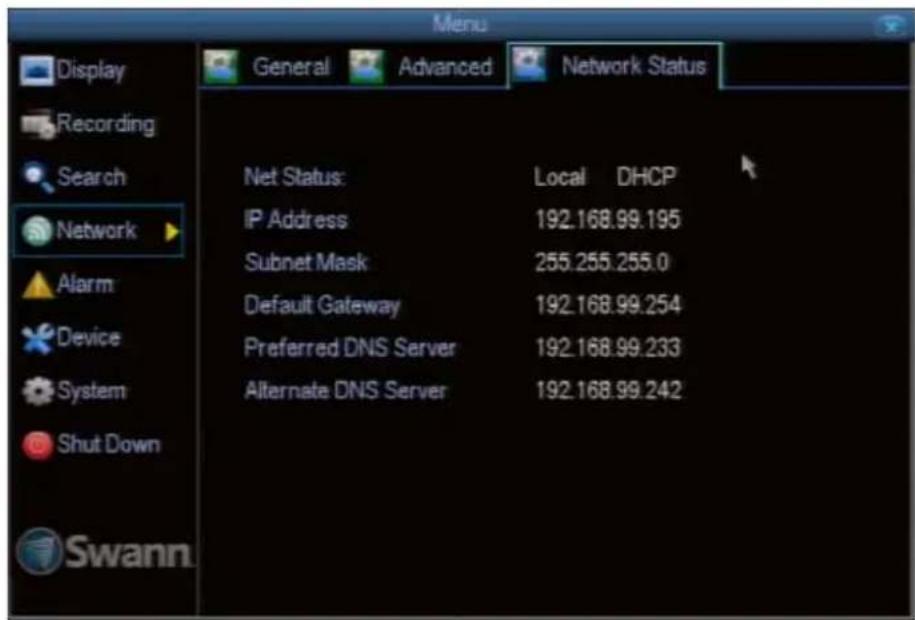This screenshot has height=620, width=915.
Task: Click the IP address 192.168.99.195
Action: tap(607, 220)
